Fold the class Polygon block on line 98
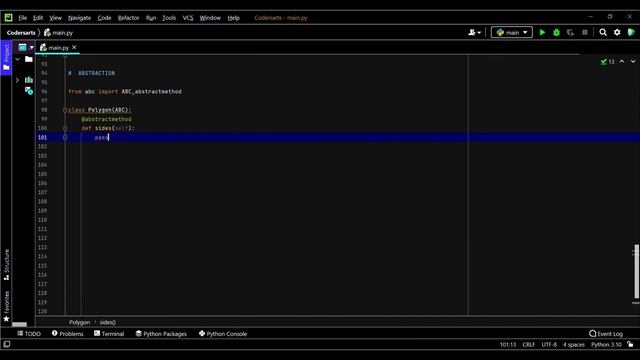 click(65, 110)
